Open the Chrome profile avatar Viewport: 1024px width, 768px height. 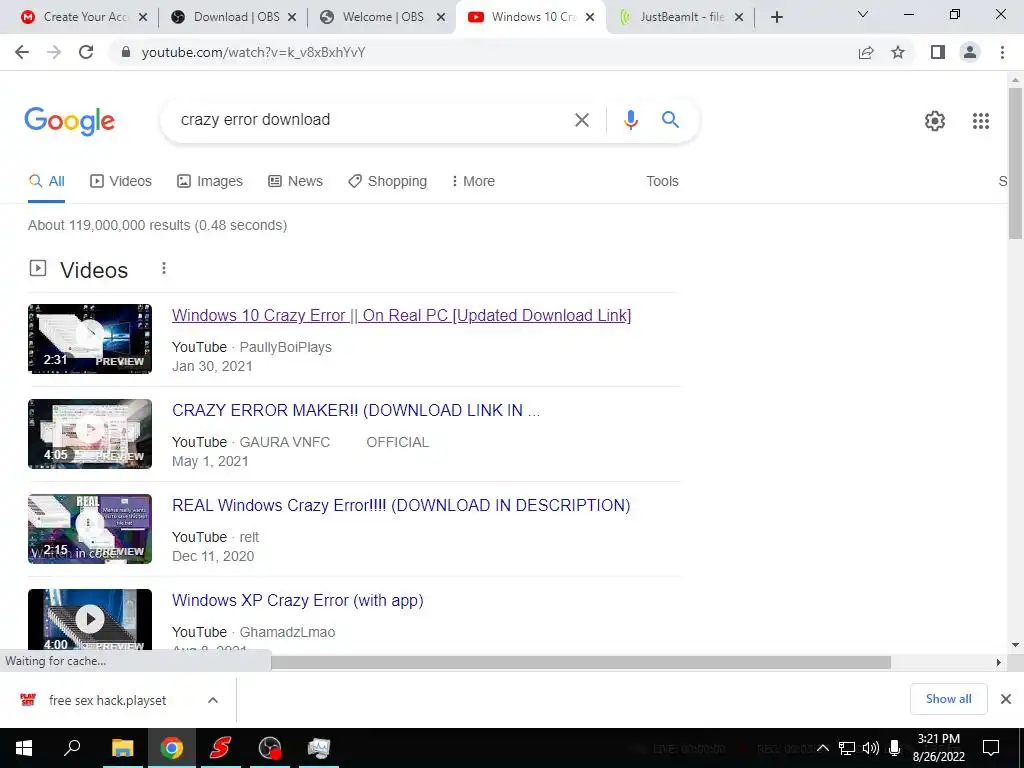(970, 52)
